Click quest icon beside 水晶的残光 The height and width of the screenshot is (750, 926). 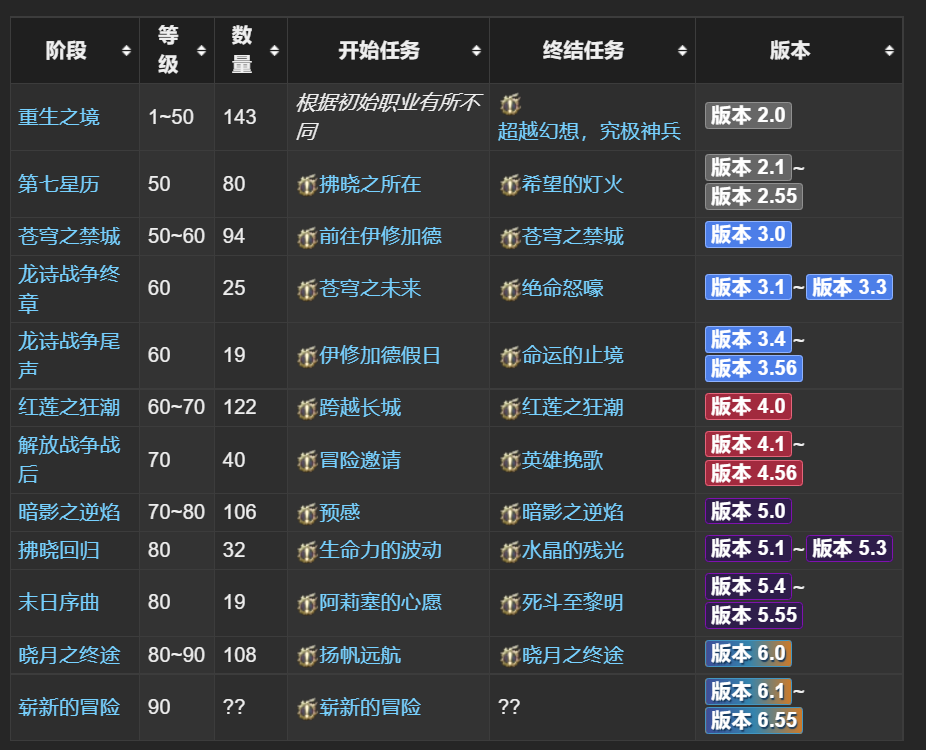pos(510,551)
